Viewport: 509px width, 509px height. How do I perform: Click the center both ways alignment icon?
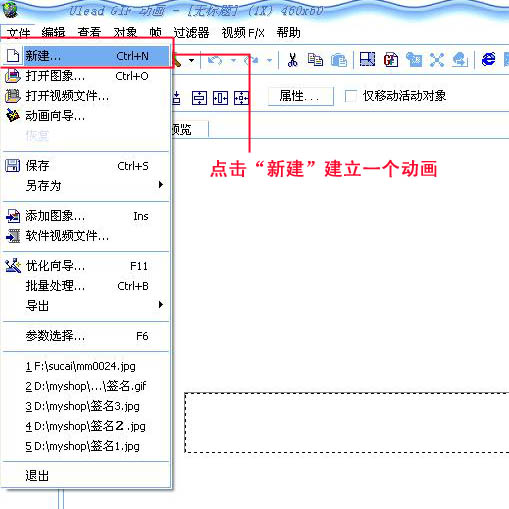pyautogui.click(x=241, y=98)
